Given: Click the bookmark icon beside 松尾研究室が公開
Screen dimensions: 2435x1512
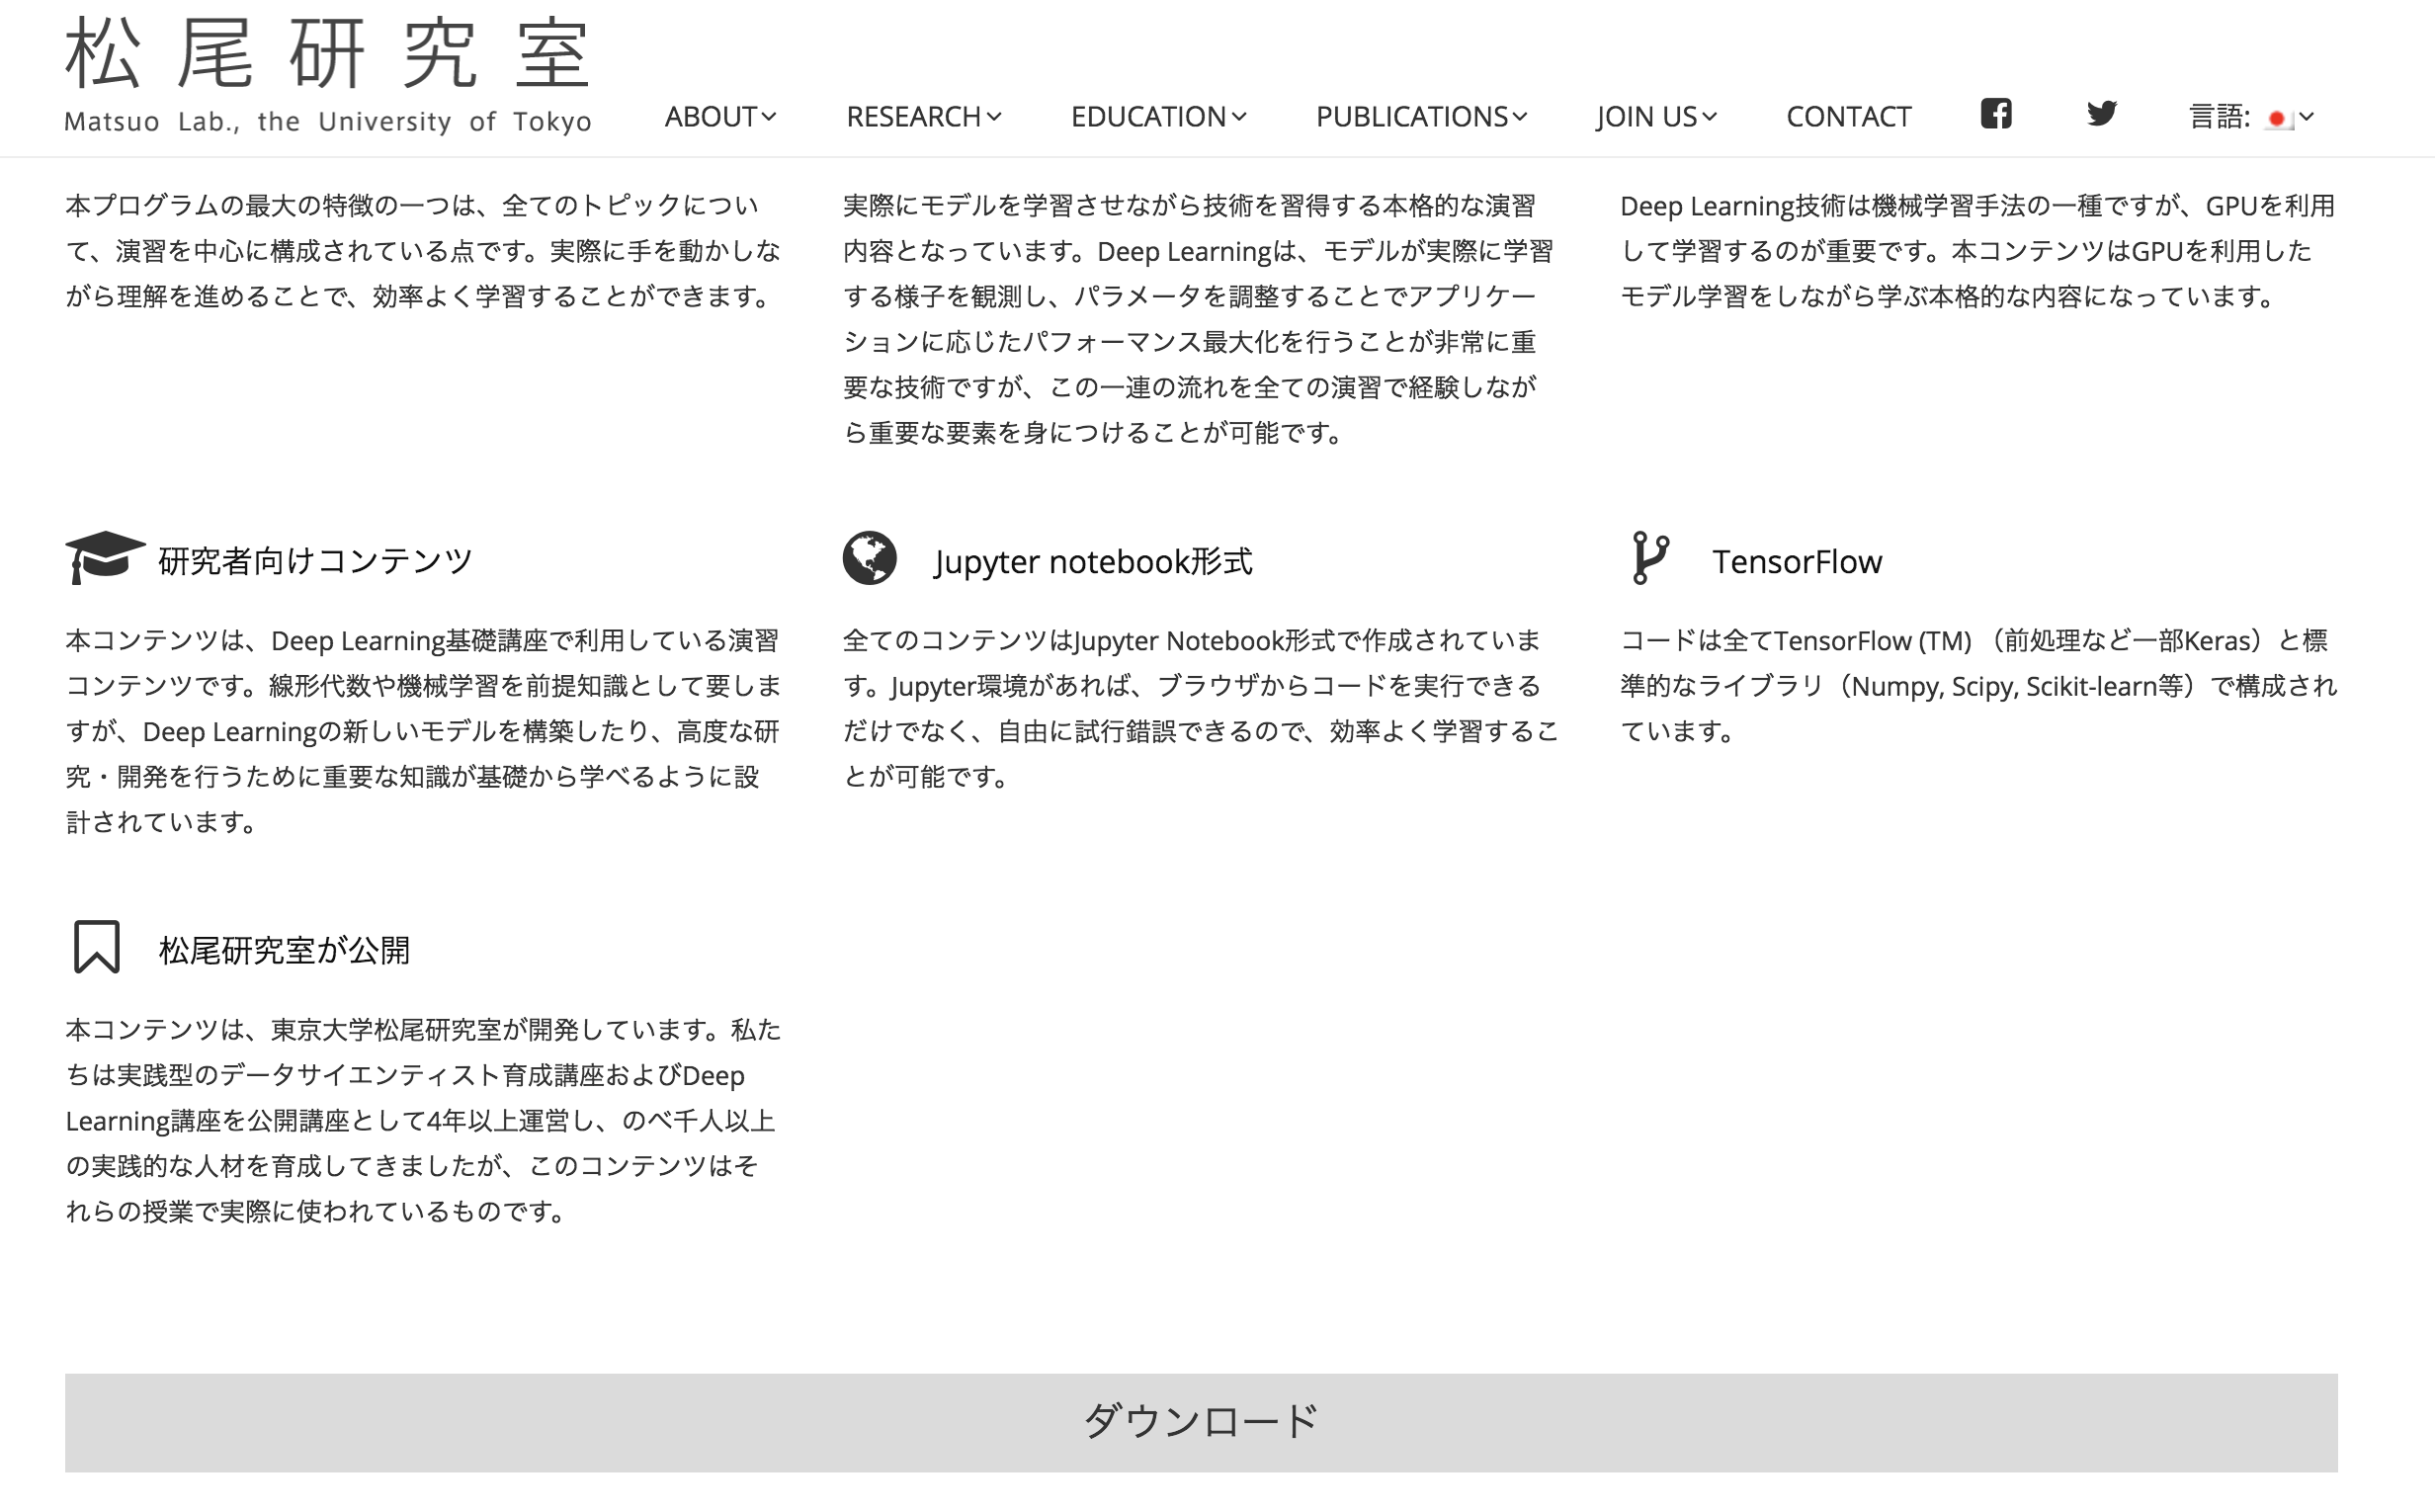Looking at the screenshot, I should (x=97, y=946).
